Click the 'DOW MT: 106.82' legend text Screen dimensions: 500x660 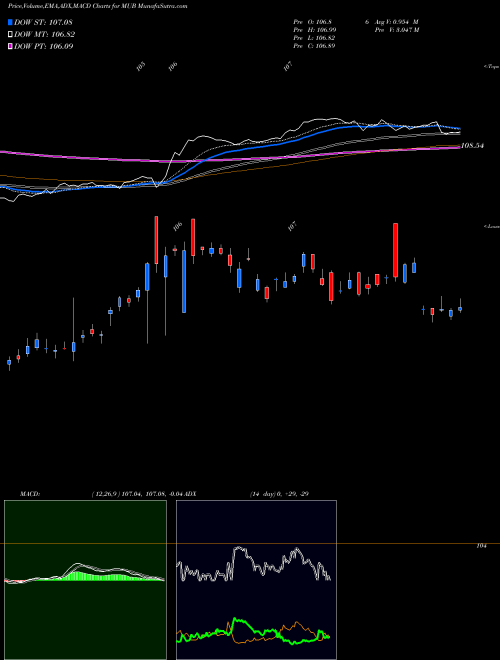[x=45, y=35]
